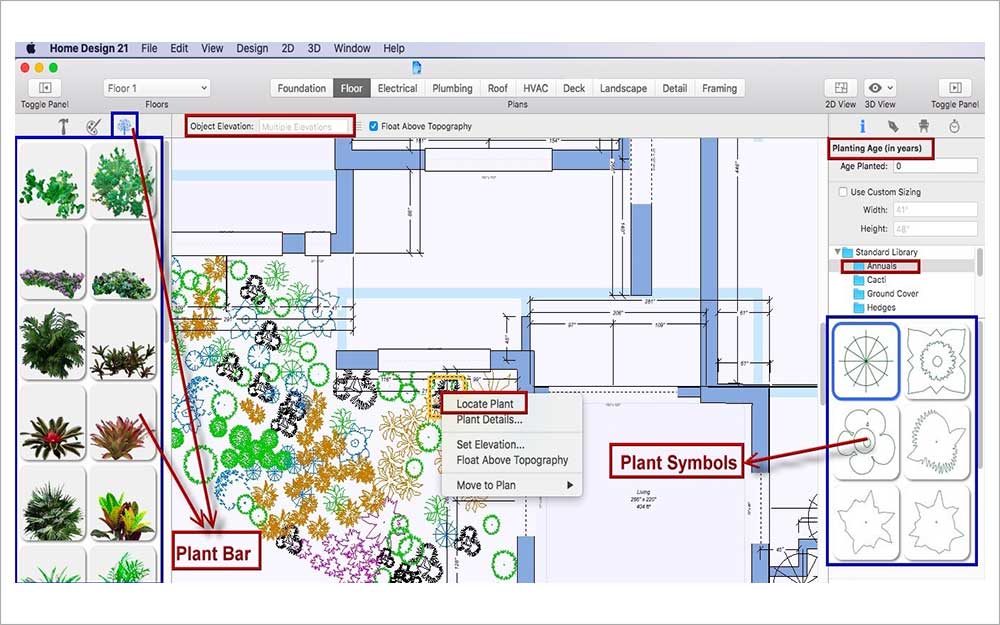Select the Ground Cover library folder
The width and height of the screenshot is (1000, 625).
892,293
